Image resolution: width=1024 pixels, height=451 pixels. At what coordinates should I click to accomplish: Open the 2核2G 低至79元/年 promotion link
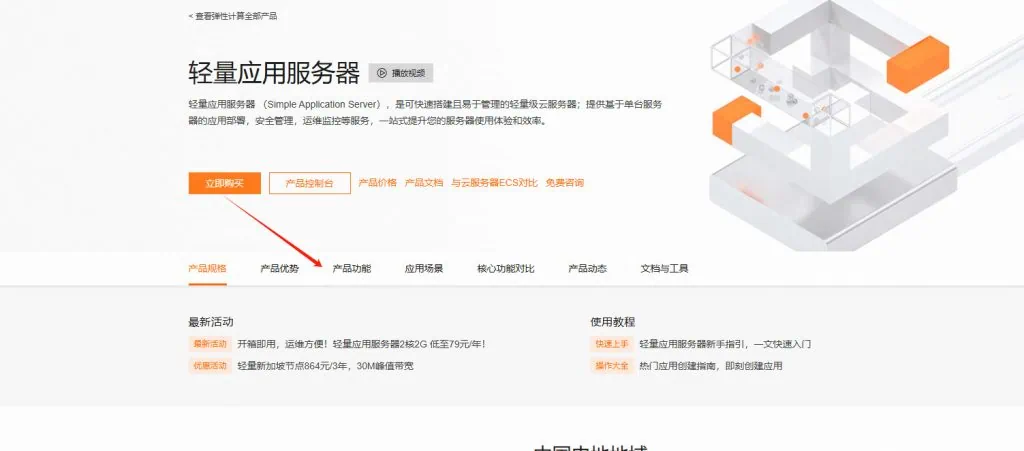click(x=361, y=344)
